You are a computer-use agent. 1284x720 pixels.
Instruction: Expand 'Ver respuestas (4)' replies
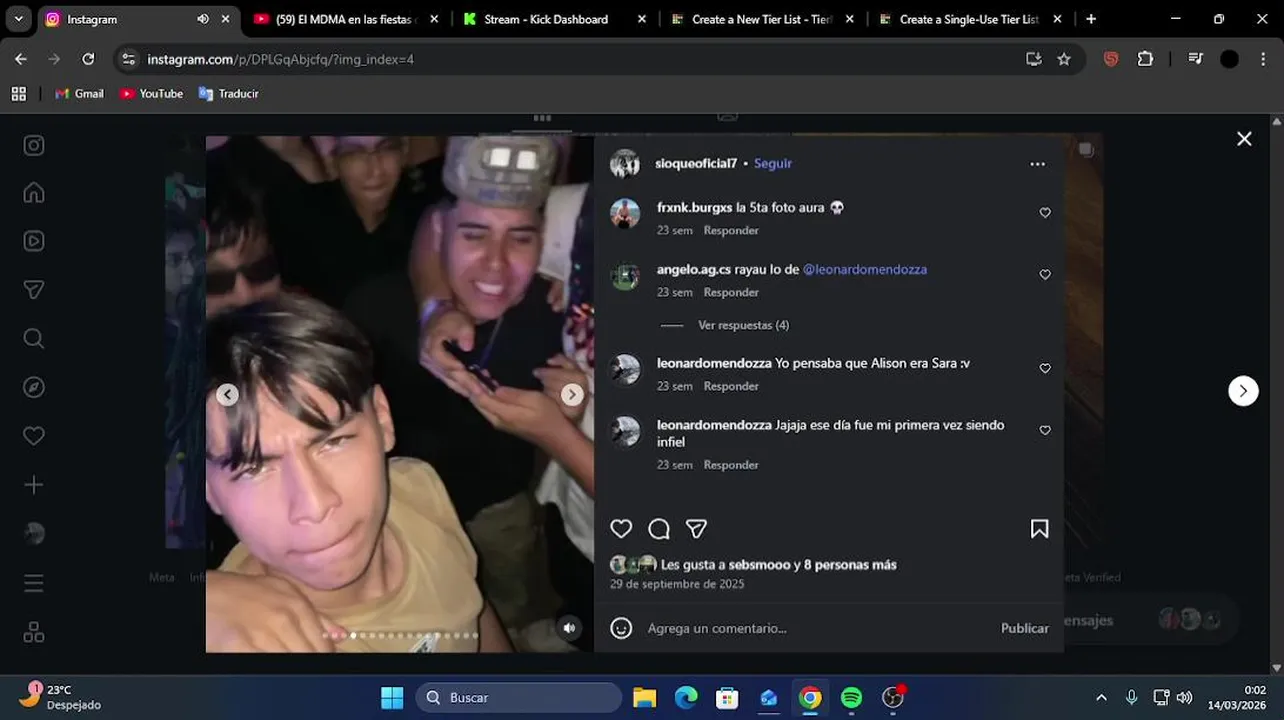coord(743,325)
